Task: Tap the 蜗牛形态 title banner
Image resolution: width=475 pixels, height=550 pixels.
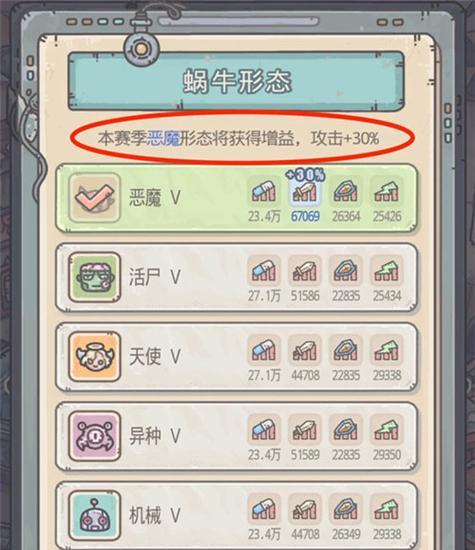Action: click(236, 81)
